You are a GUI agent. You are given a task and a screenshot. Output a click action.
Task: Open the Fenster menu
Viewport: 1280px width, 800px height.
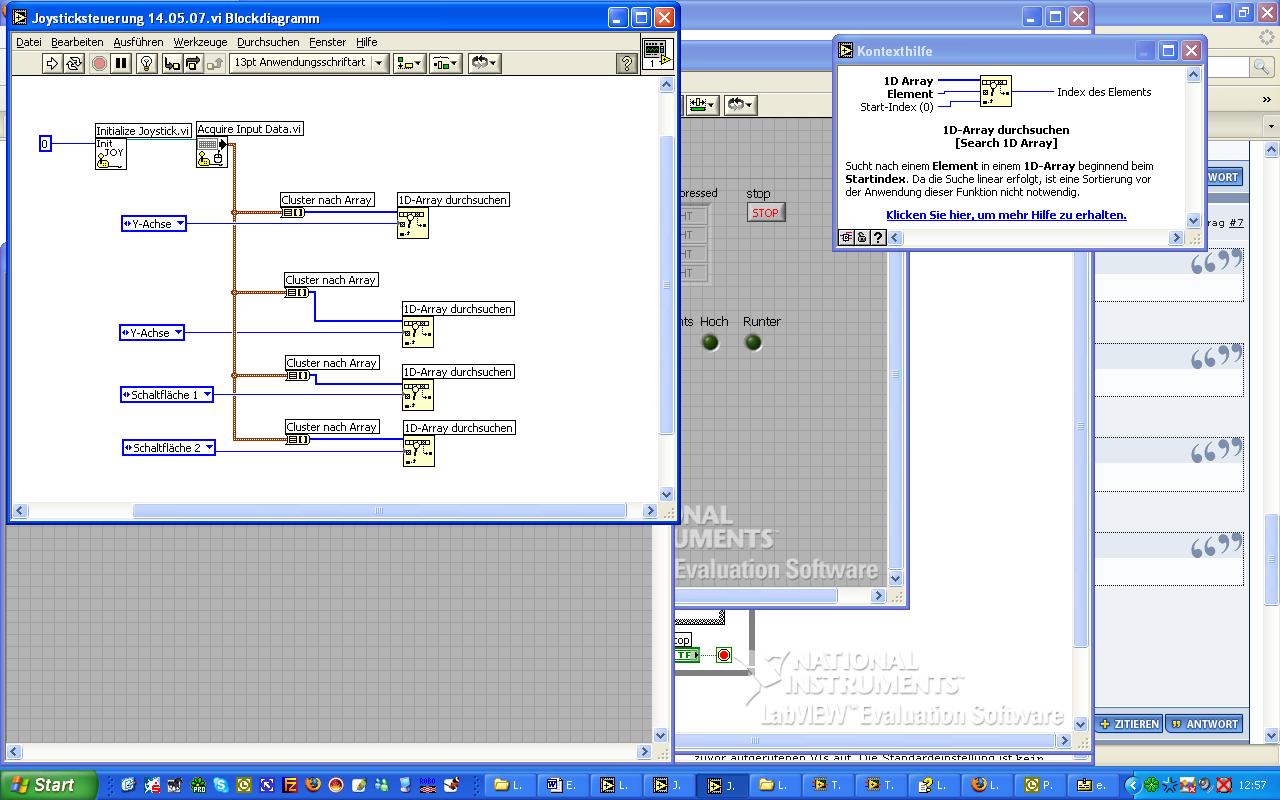(327, 42)
